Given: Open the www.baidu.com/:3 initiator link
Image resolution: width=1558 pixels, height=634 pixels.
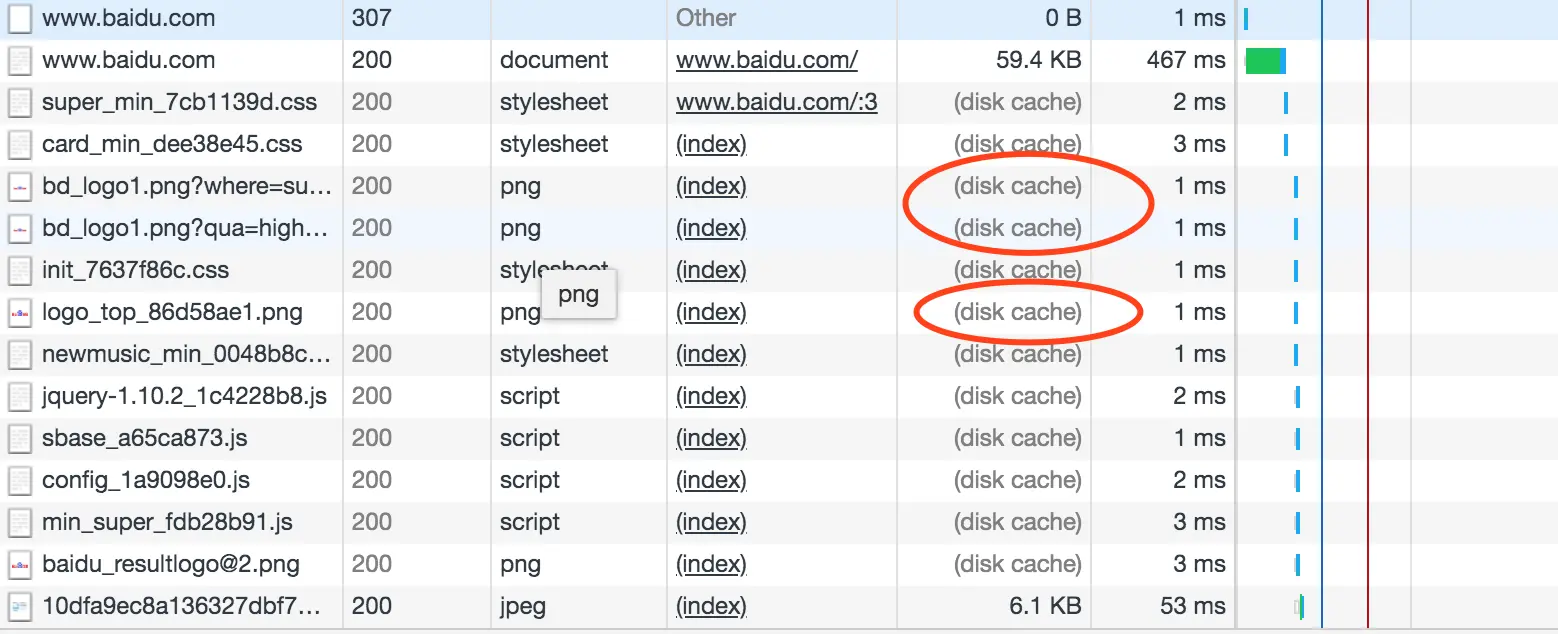Looking at the screenshot, I should pyautogui.click(x=776, y=102).
